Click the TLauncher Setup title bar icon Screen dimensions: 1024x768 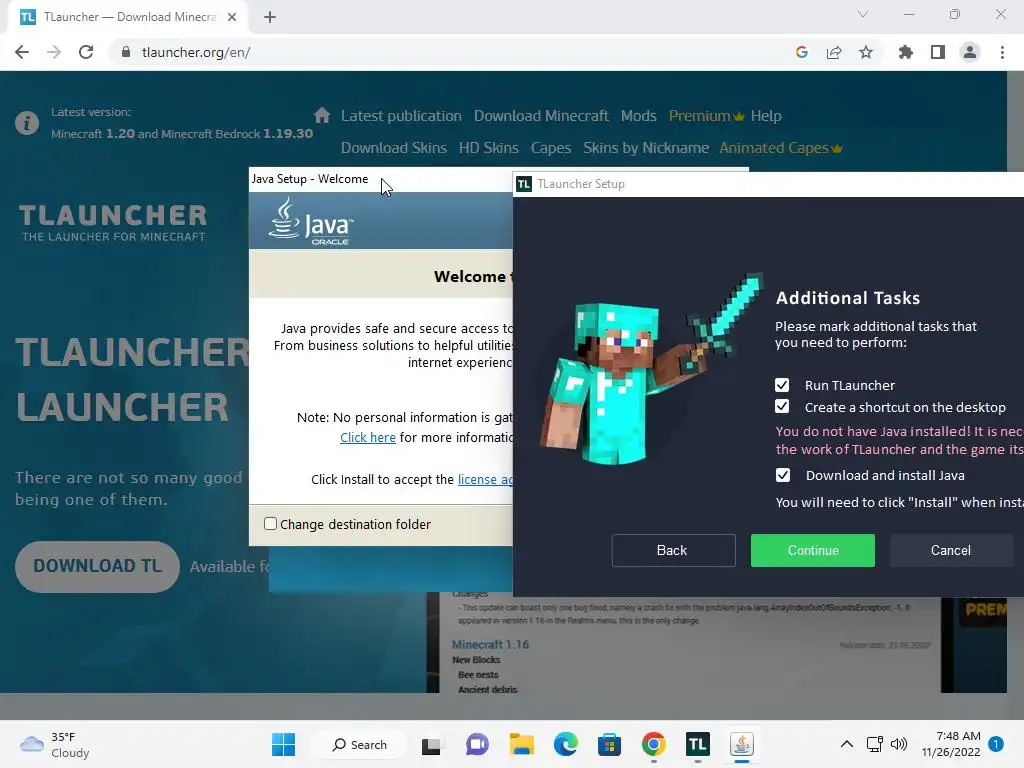[x=524, y=184]
